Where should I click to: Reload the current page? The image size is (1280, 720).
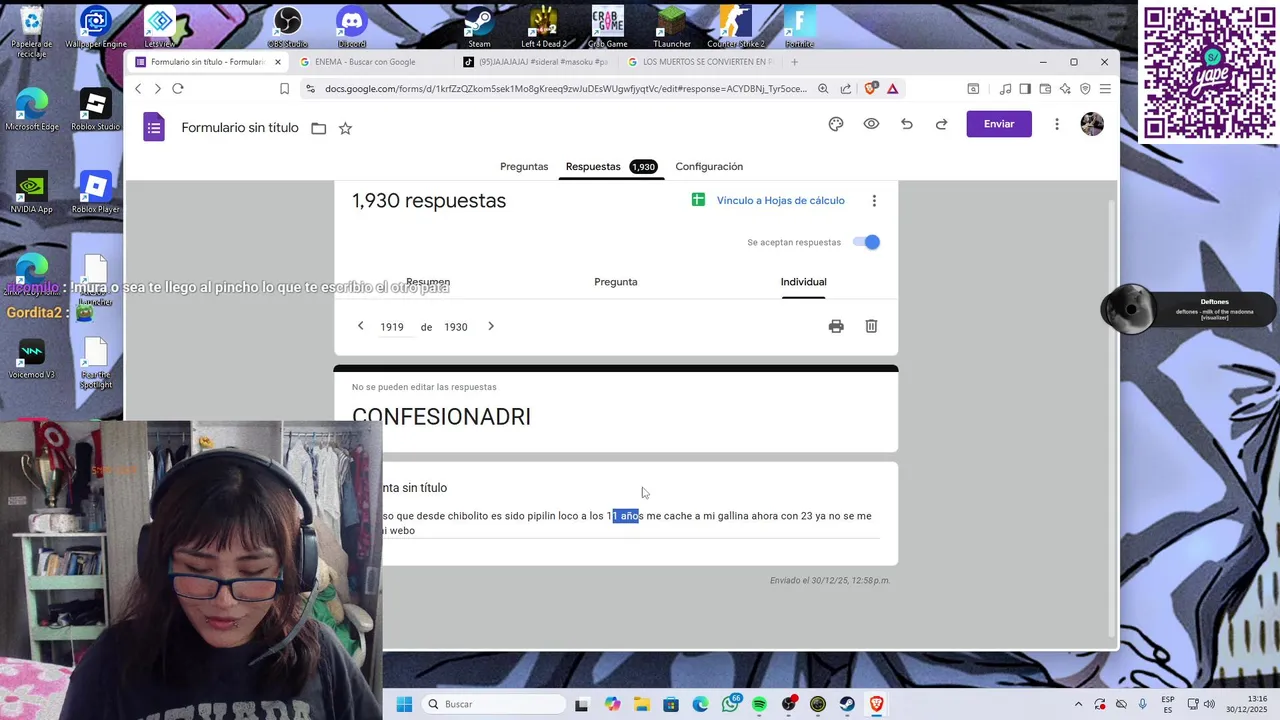(178, 89)
